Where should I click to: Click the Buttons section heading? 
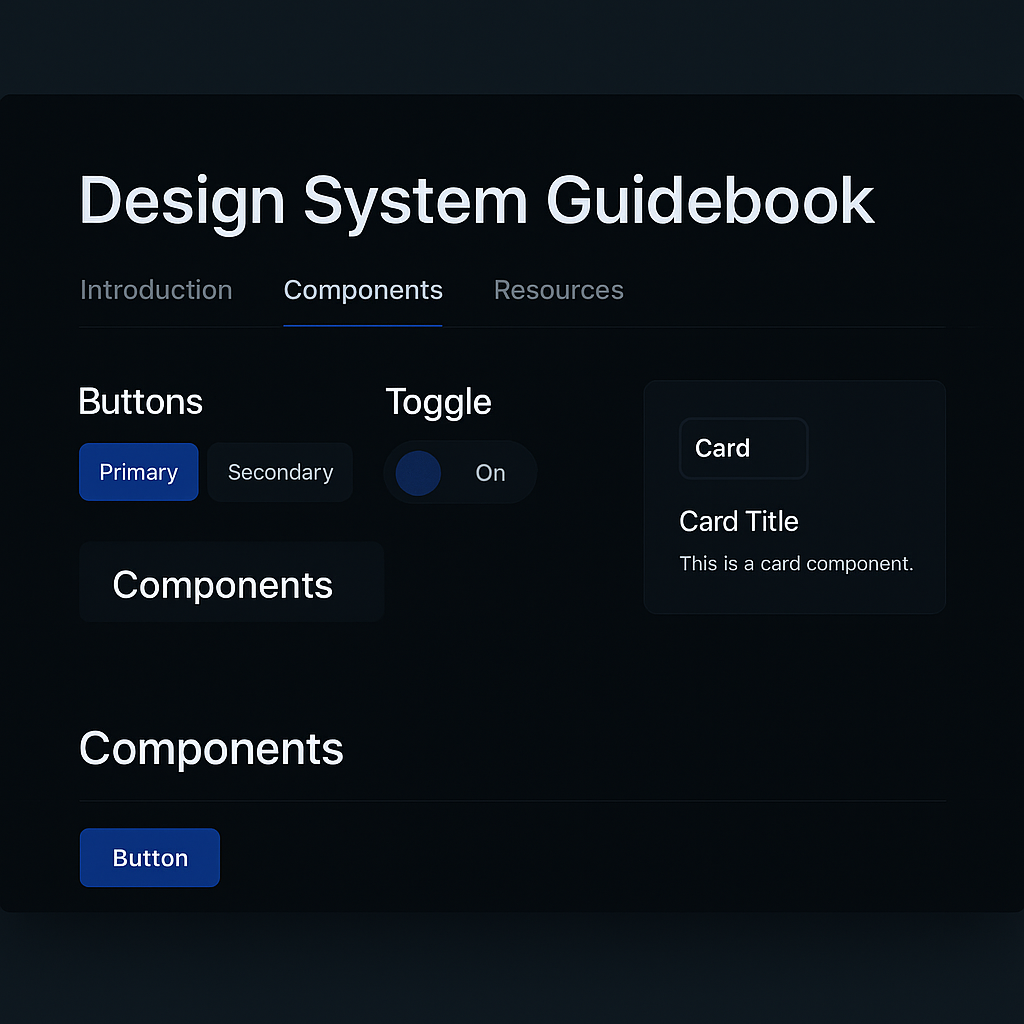coord(140,401)
